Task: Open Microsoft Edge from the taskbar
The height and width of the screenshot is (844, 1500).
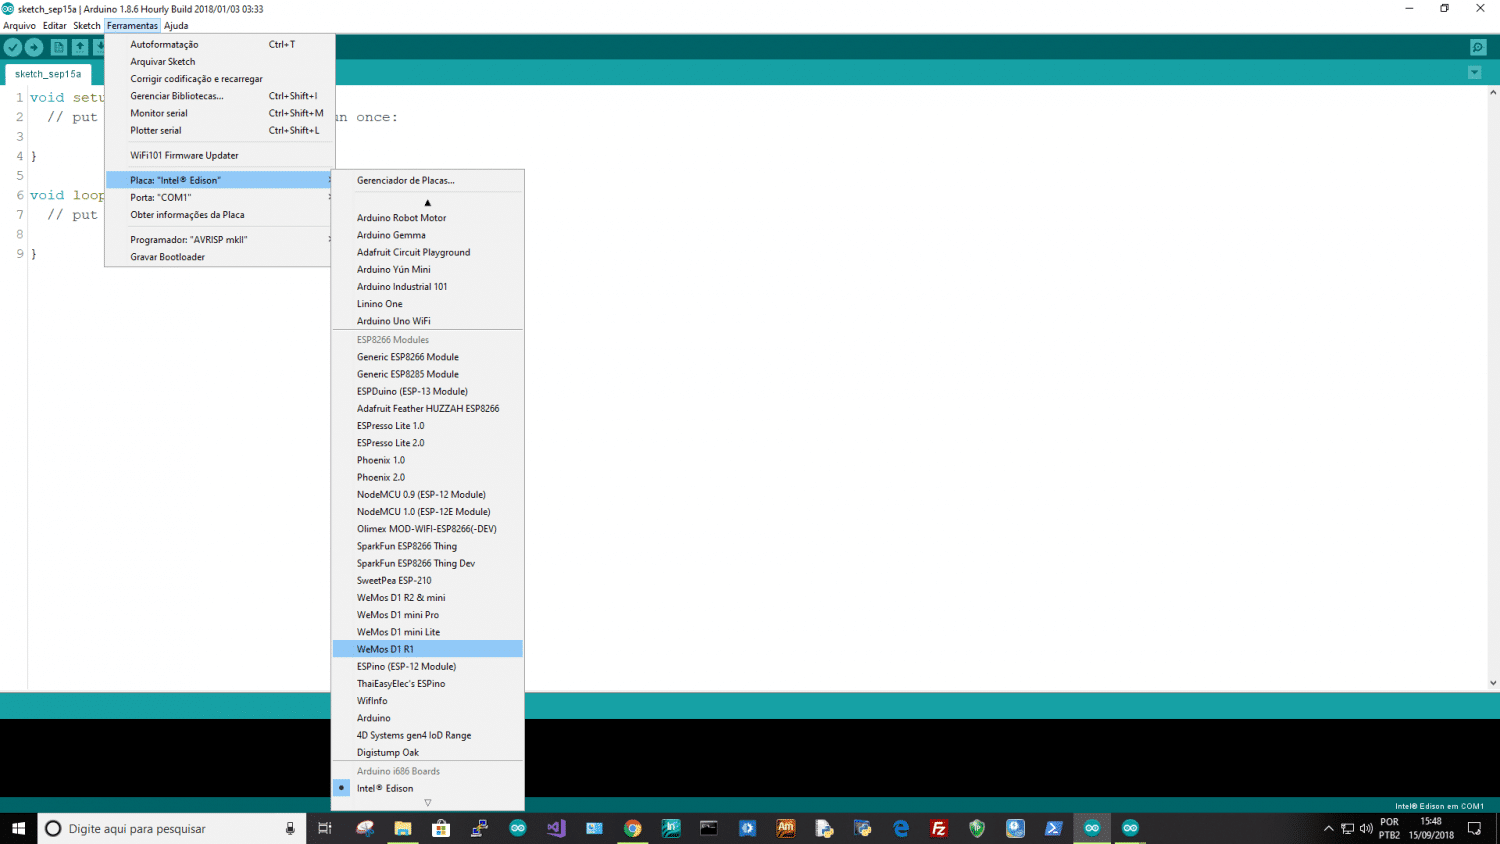Action: [x=901, y=828]
